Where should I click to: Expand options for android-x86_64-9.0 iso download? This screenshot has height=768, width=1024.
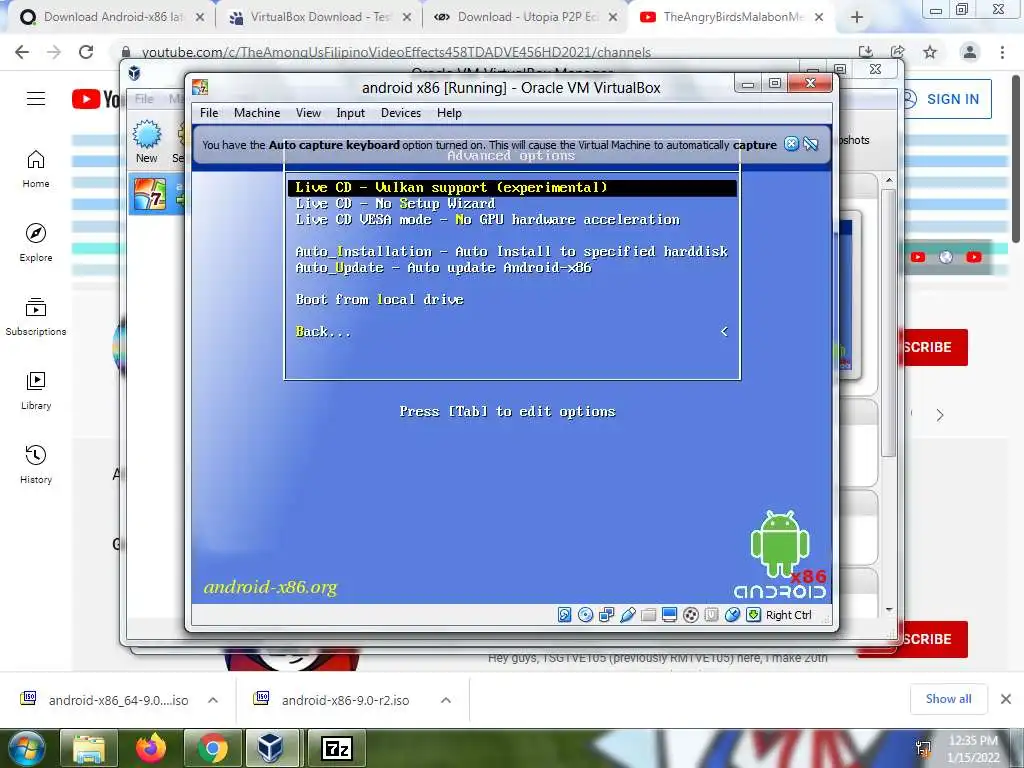[x=213, y=700]
